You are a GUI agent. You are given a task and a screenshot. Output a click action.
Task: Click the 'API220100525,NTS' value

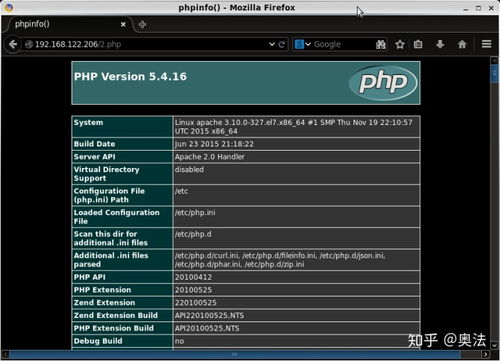209,315
